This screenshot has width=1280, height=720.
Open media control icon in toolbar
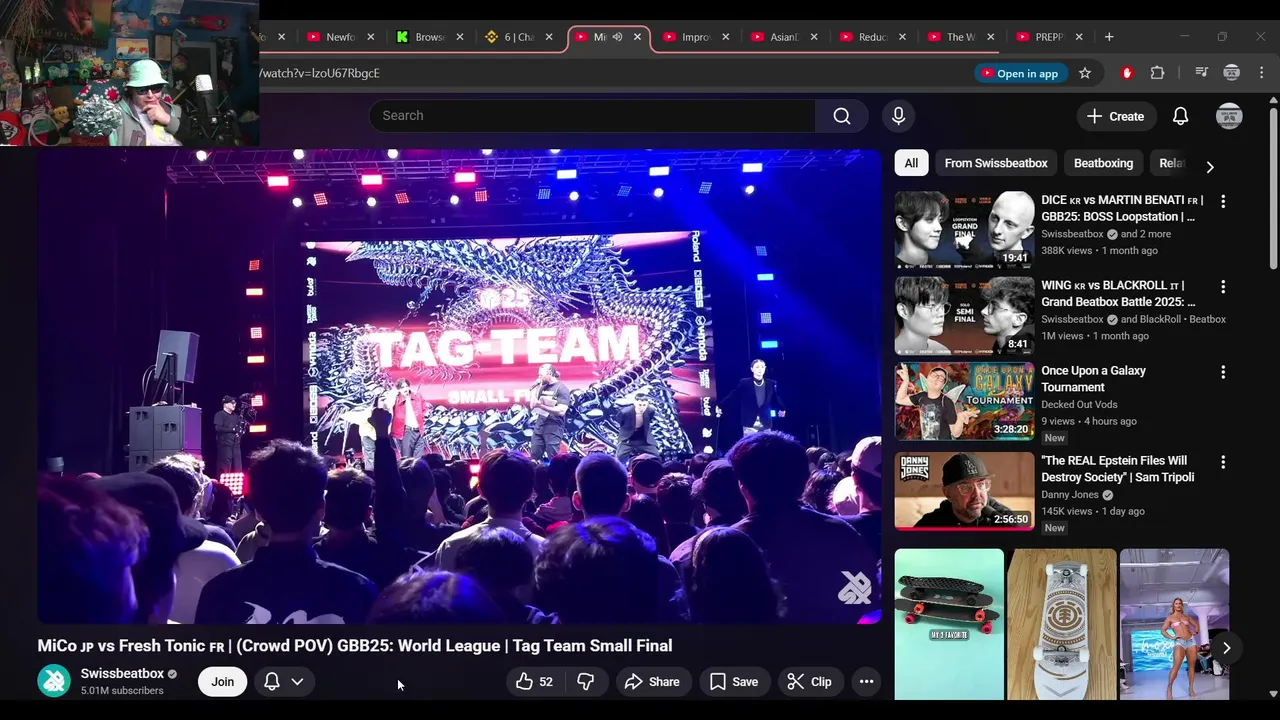click(1202, 73)
